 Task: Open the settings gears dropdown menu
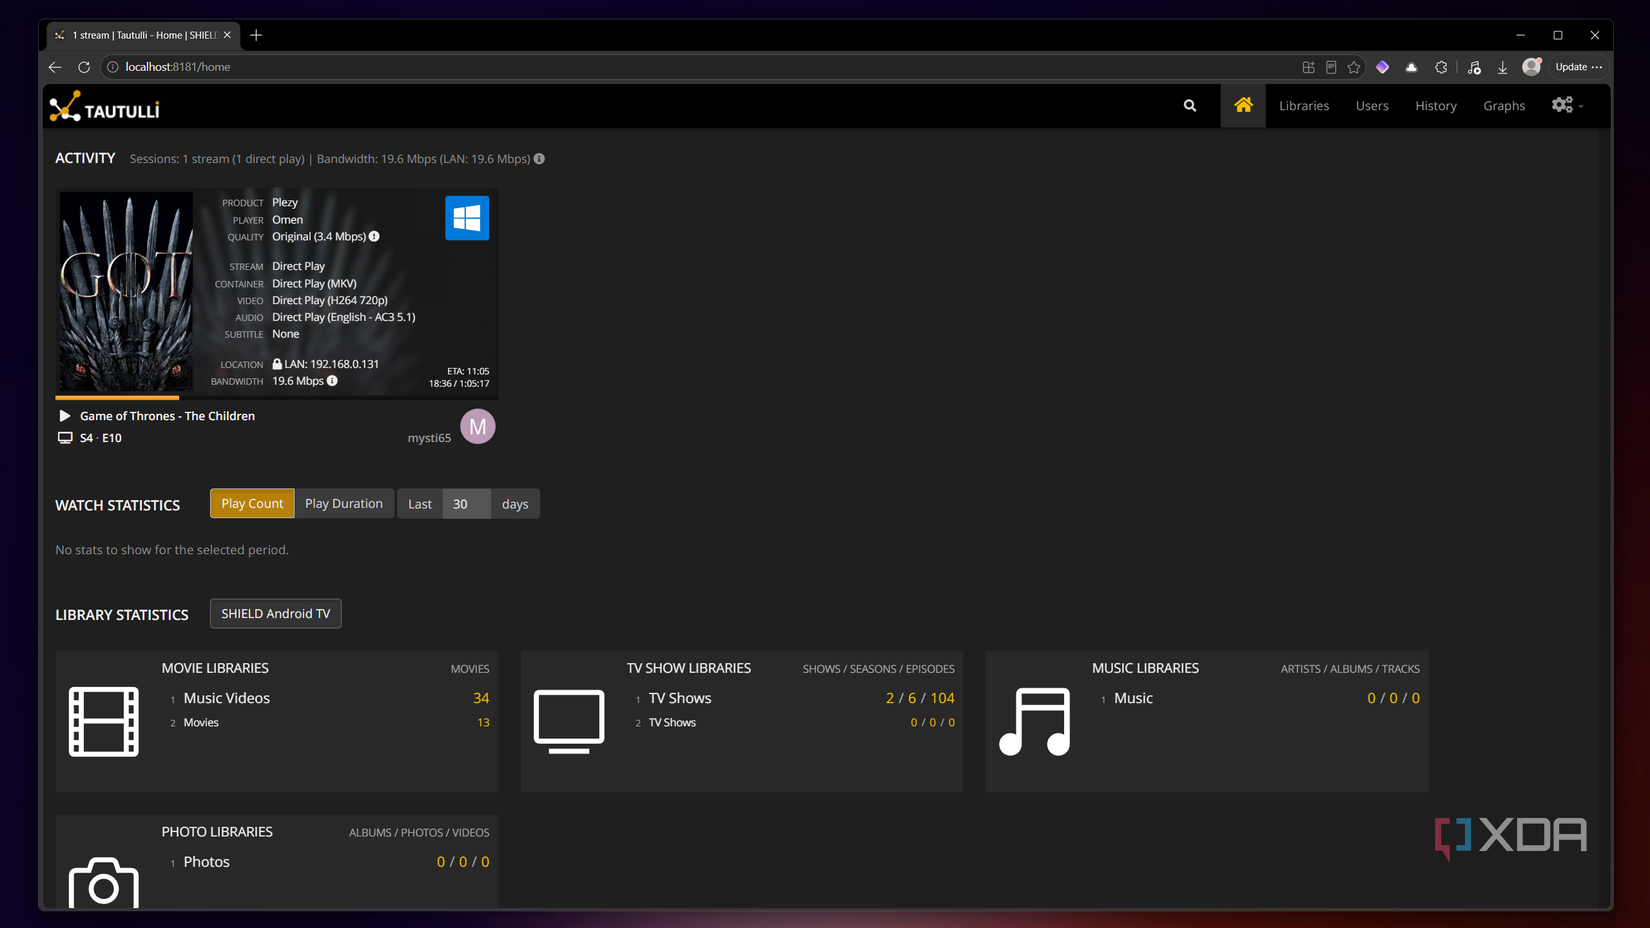point(1567,106)
